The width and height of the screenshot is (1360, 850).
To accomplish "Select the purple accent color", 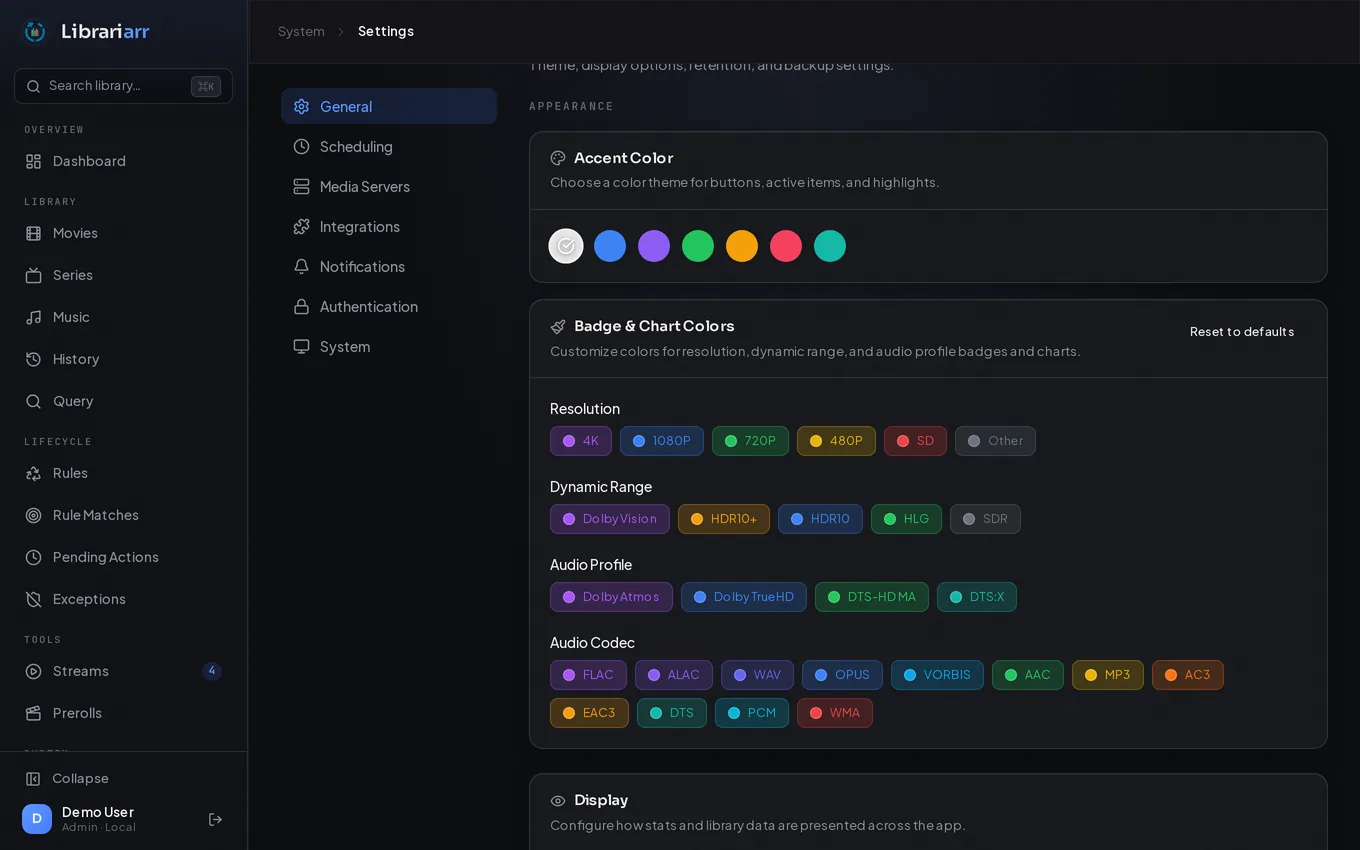I will coord(654,246).
